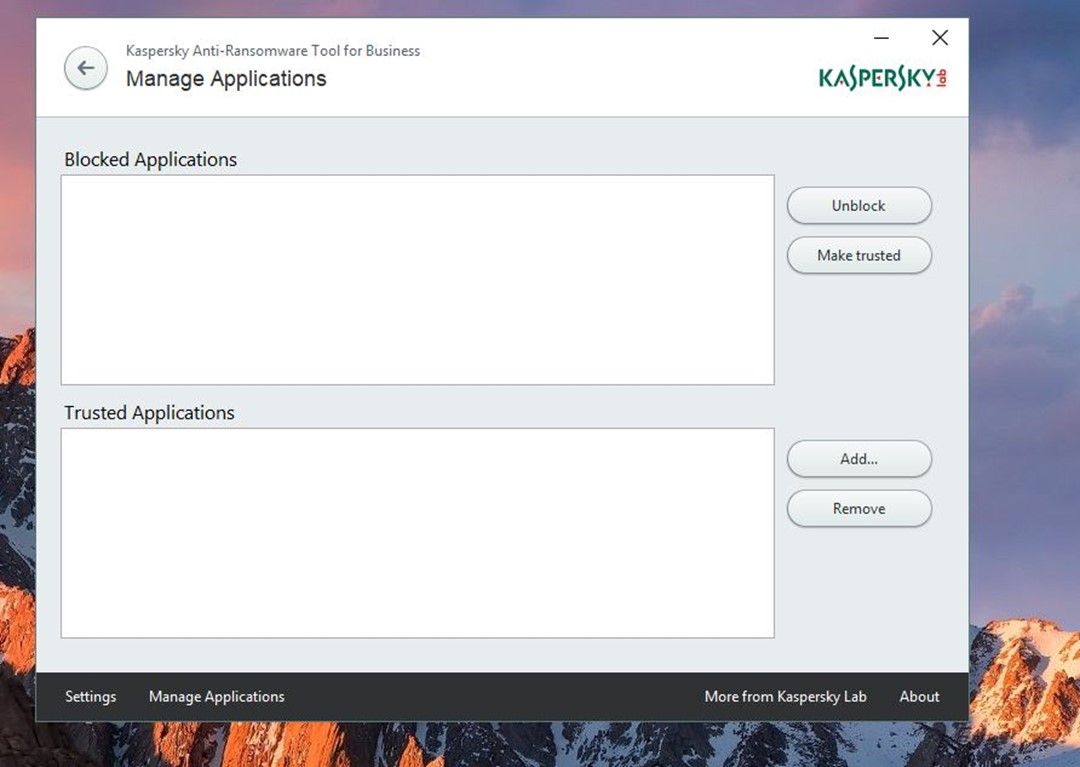This screenshot has height=767, width=1080.
Task: Click the Blocked Applications section label
Action: [x=151, y=160]
